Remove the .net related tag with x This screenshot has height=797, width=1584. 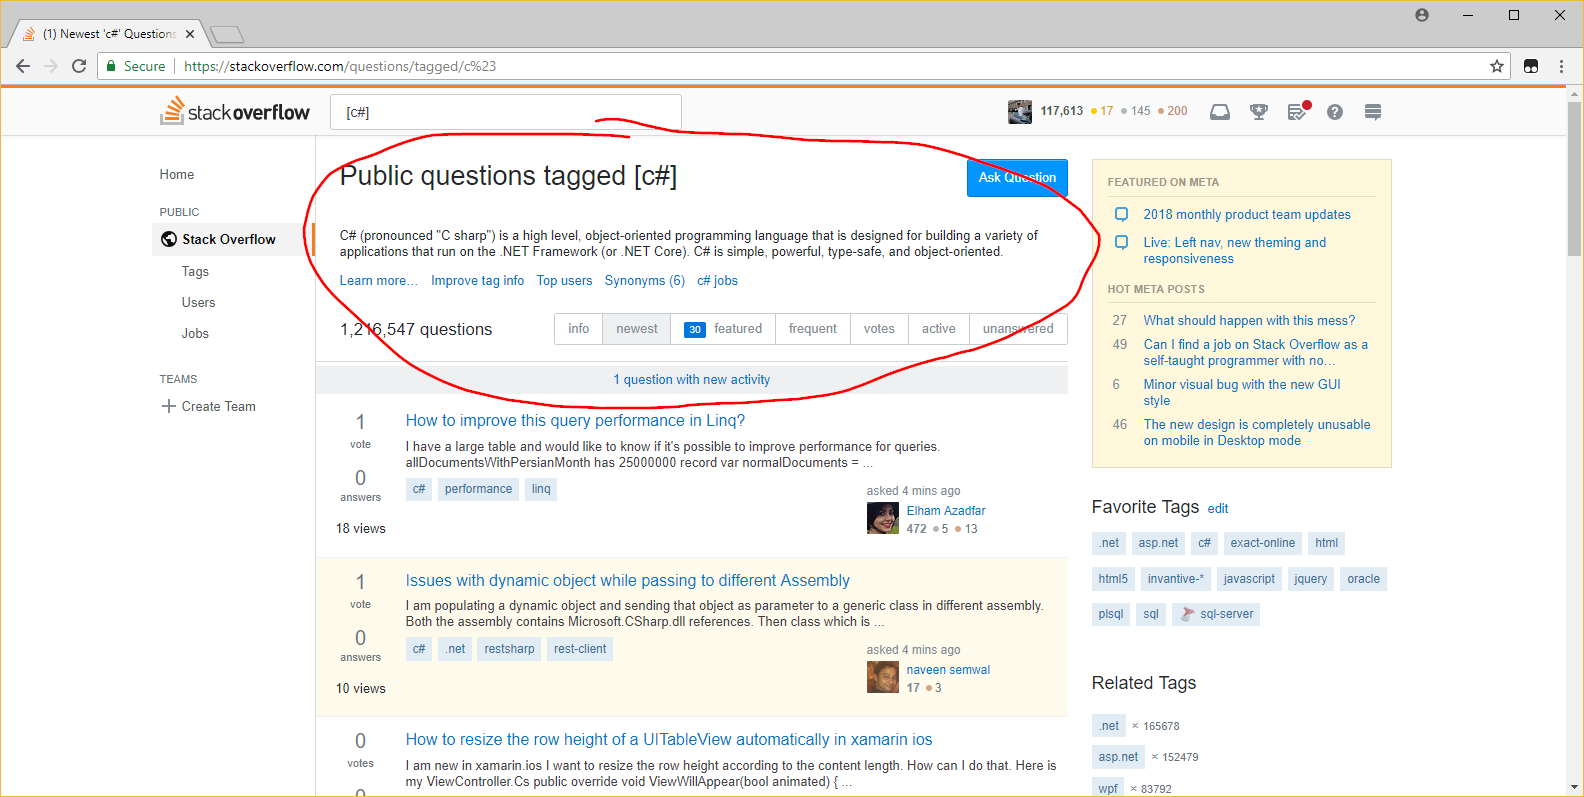[1135, 726]
